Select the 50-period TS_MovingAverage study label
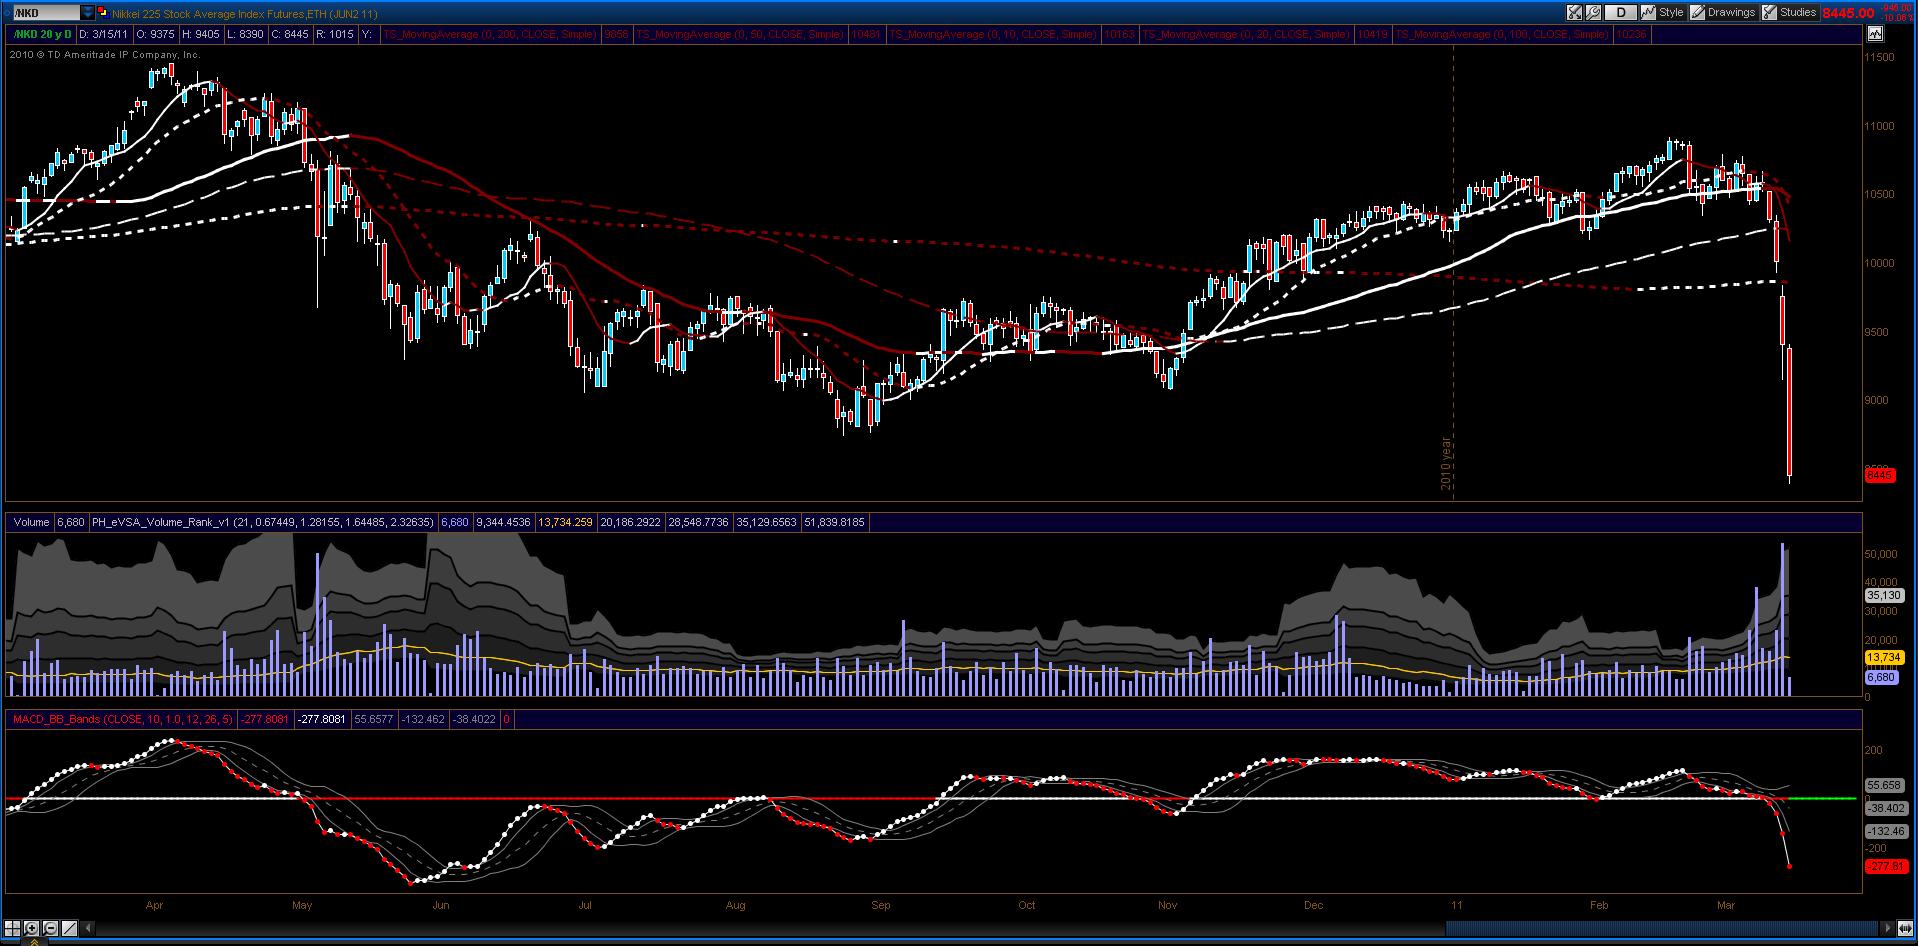 pos(741,34)
